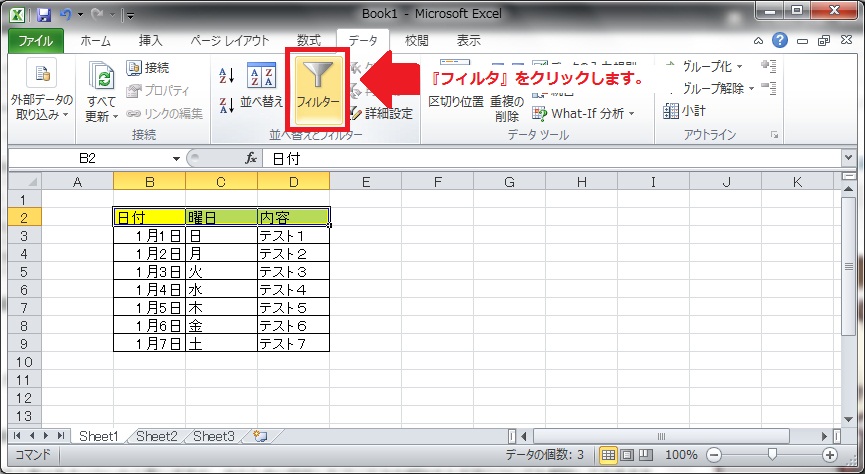865x474 pixels.
Task: Minimize the ribbon with caret icon
Action: click(x=759, y=41)
